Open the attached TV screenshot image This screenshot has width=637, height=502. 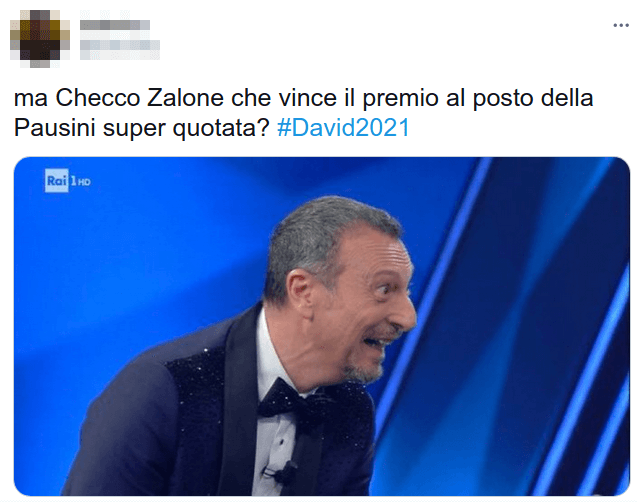(322, 326)
